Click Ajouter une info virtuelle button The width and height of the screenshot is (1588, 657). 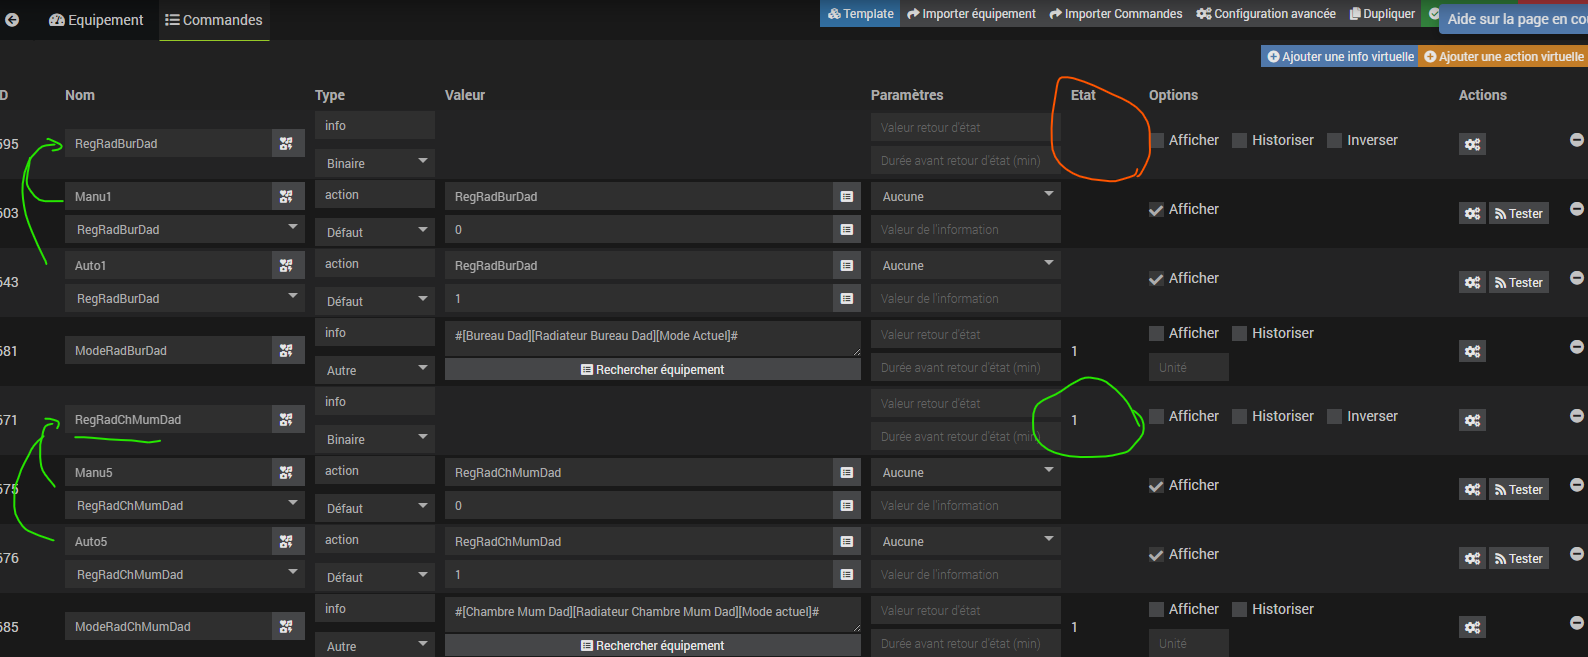pyautogui.click(x=1340, y=57)
